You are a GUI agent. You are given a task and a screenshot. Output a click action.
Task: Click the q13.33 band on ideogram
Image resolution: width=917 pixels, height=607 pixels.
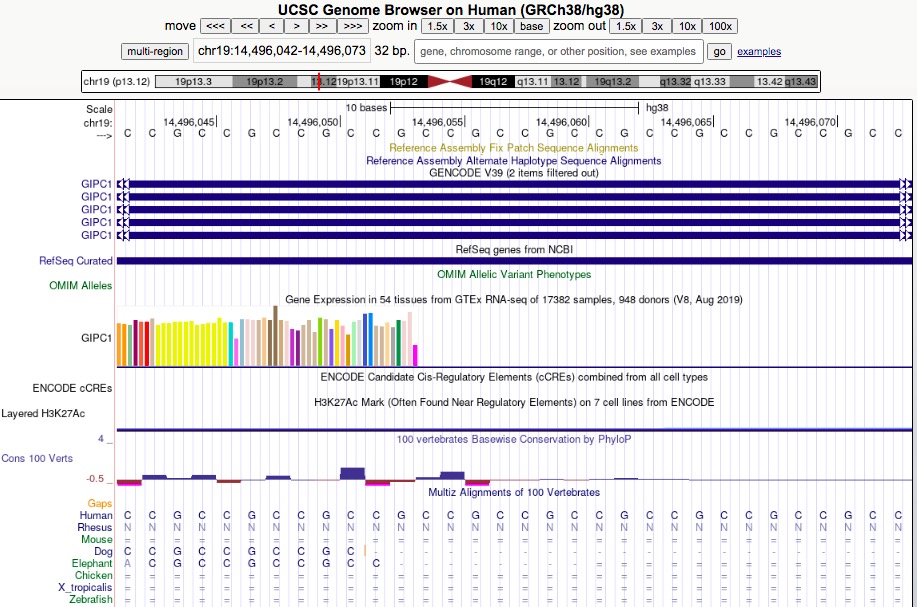(710, 82)
